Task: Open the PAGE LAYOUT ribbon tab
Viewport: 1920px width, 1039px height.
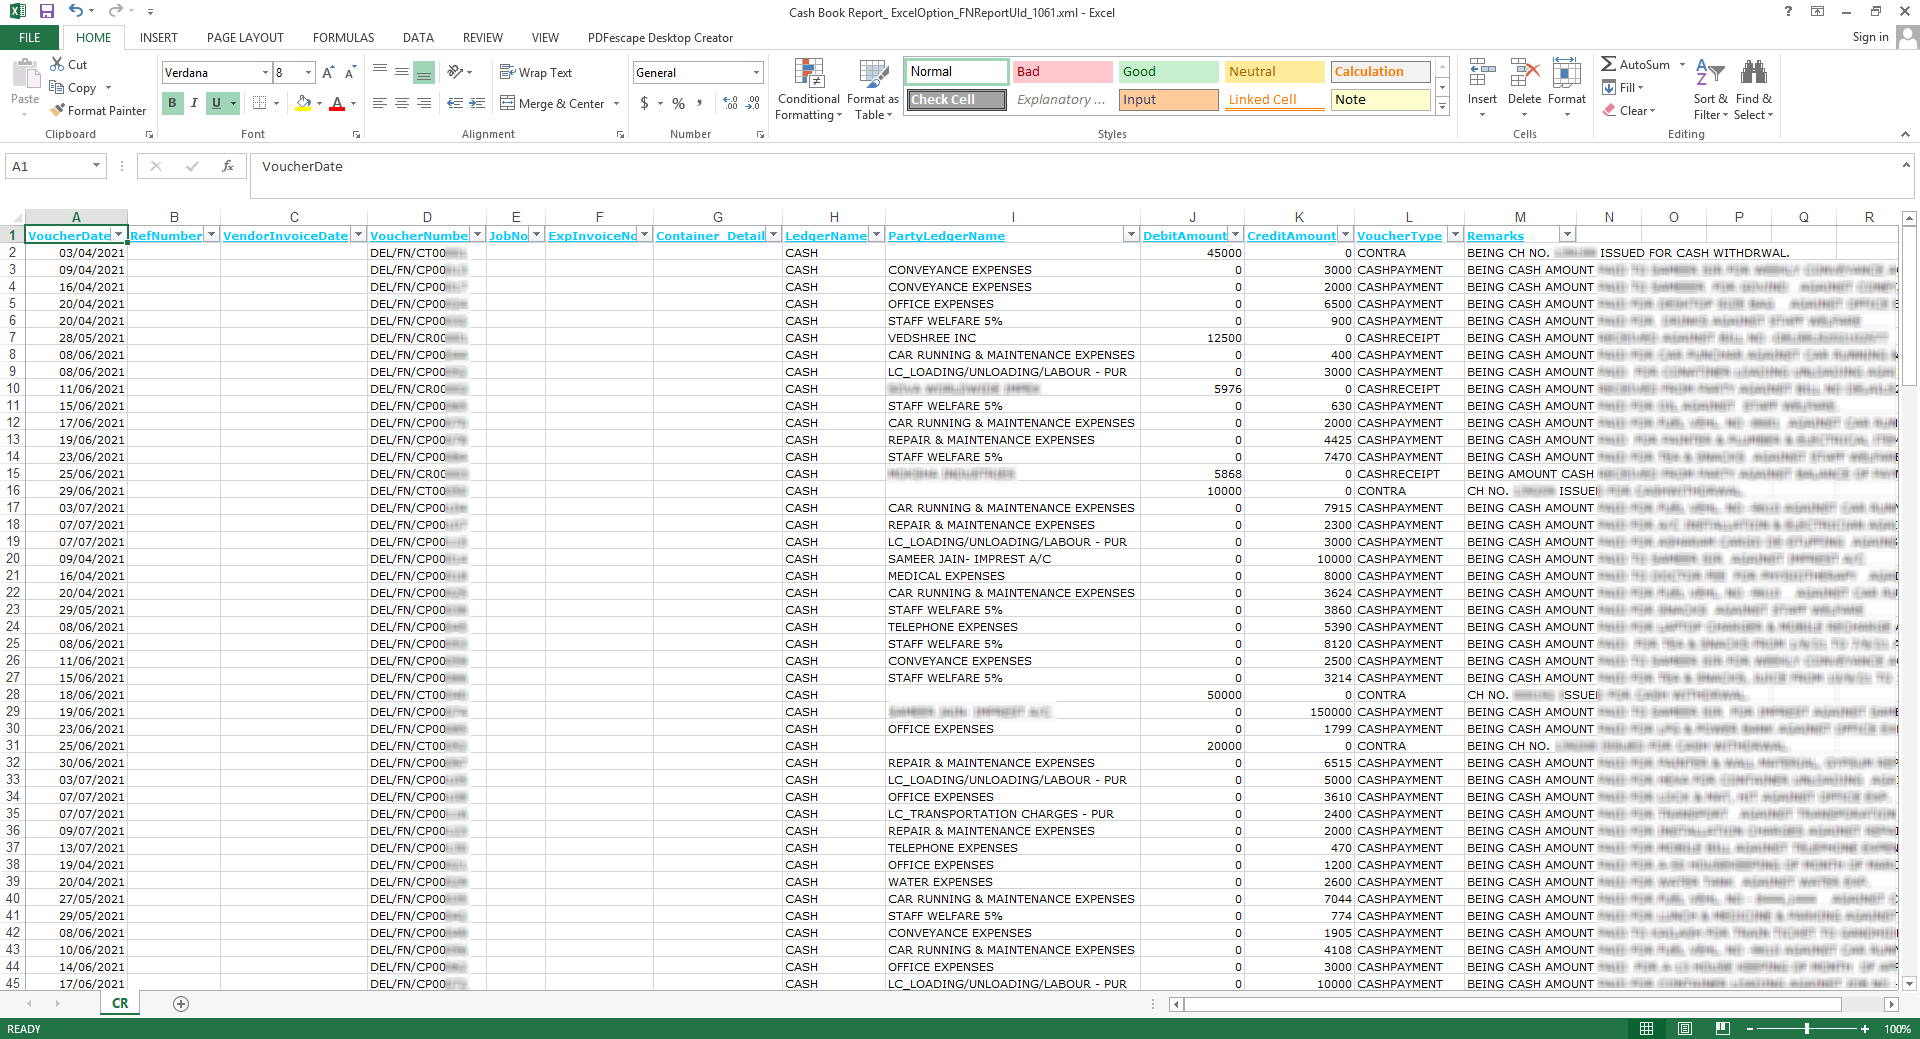Action: tap(245, 38)
